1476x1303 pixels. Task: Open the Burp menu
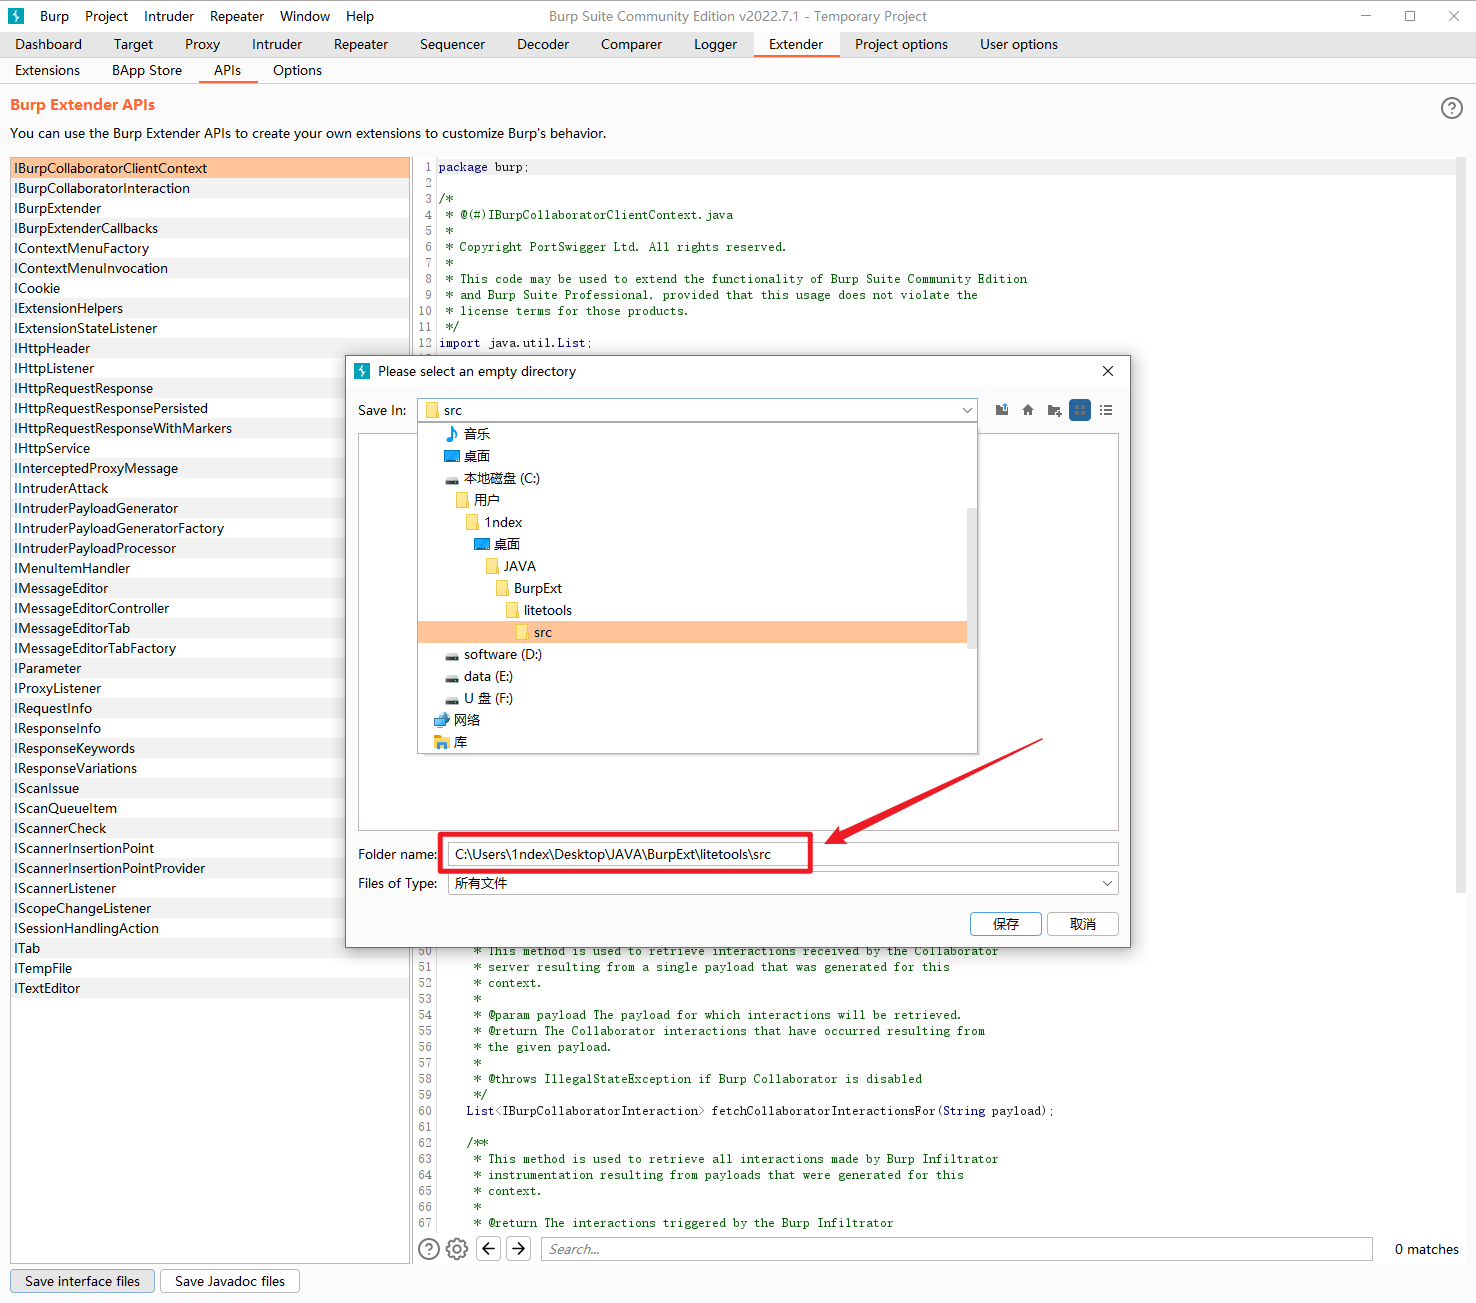pyautogui.click(x=54, y=16)
